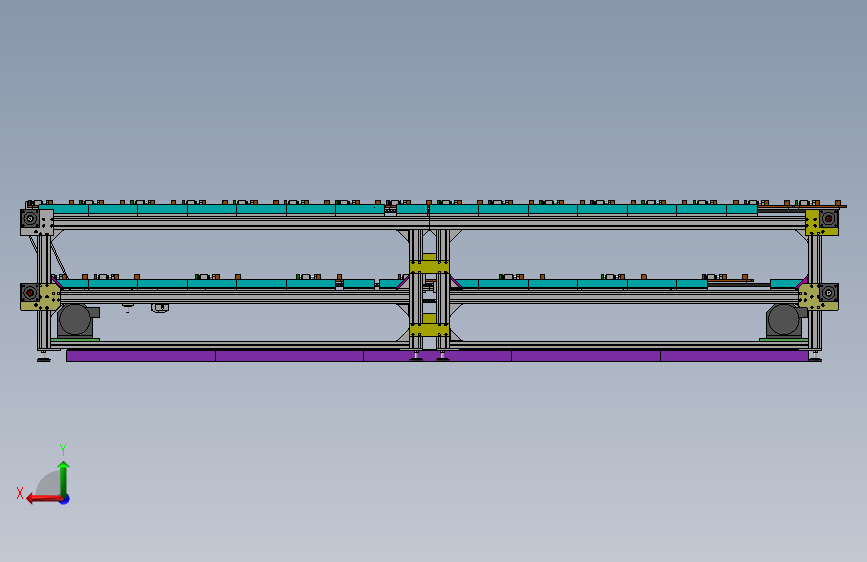Click the blue Z axis dot on triad
Screen dimensions: 867x562
(x=65, y=499)
